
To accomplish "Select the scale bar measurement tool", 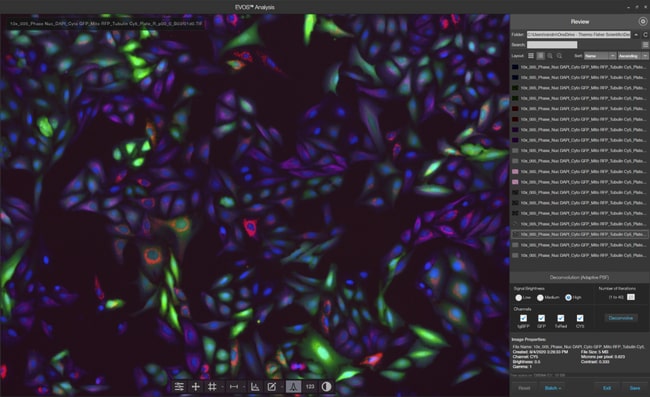I will (234, 387).
